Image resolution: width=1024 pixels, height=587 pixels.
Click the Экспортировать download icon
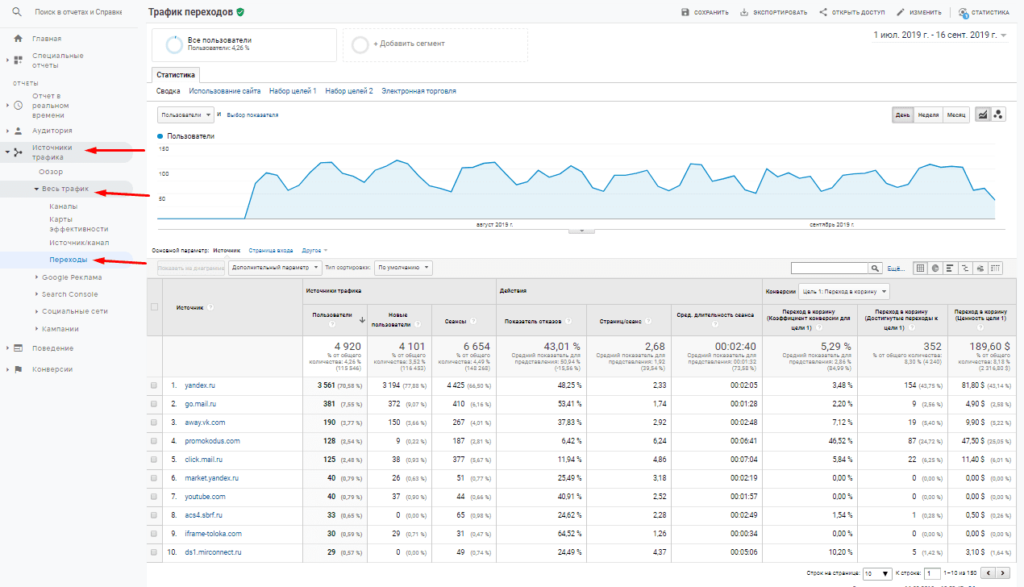click(745, 13)
